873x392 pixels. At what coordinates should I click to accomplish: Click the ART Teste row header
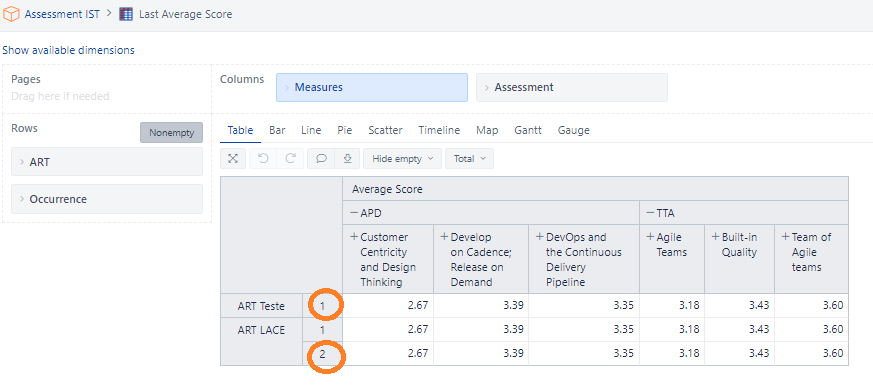(x=261, y=306)
